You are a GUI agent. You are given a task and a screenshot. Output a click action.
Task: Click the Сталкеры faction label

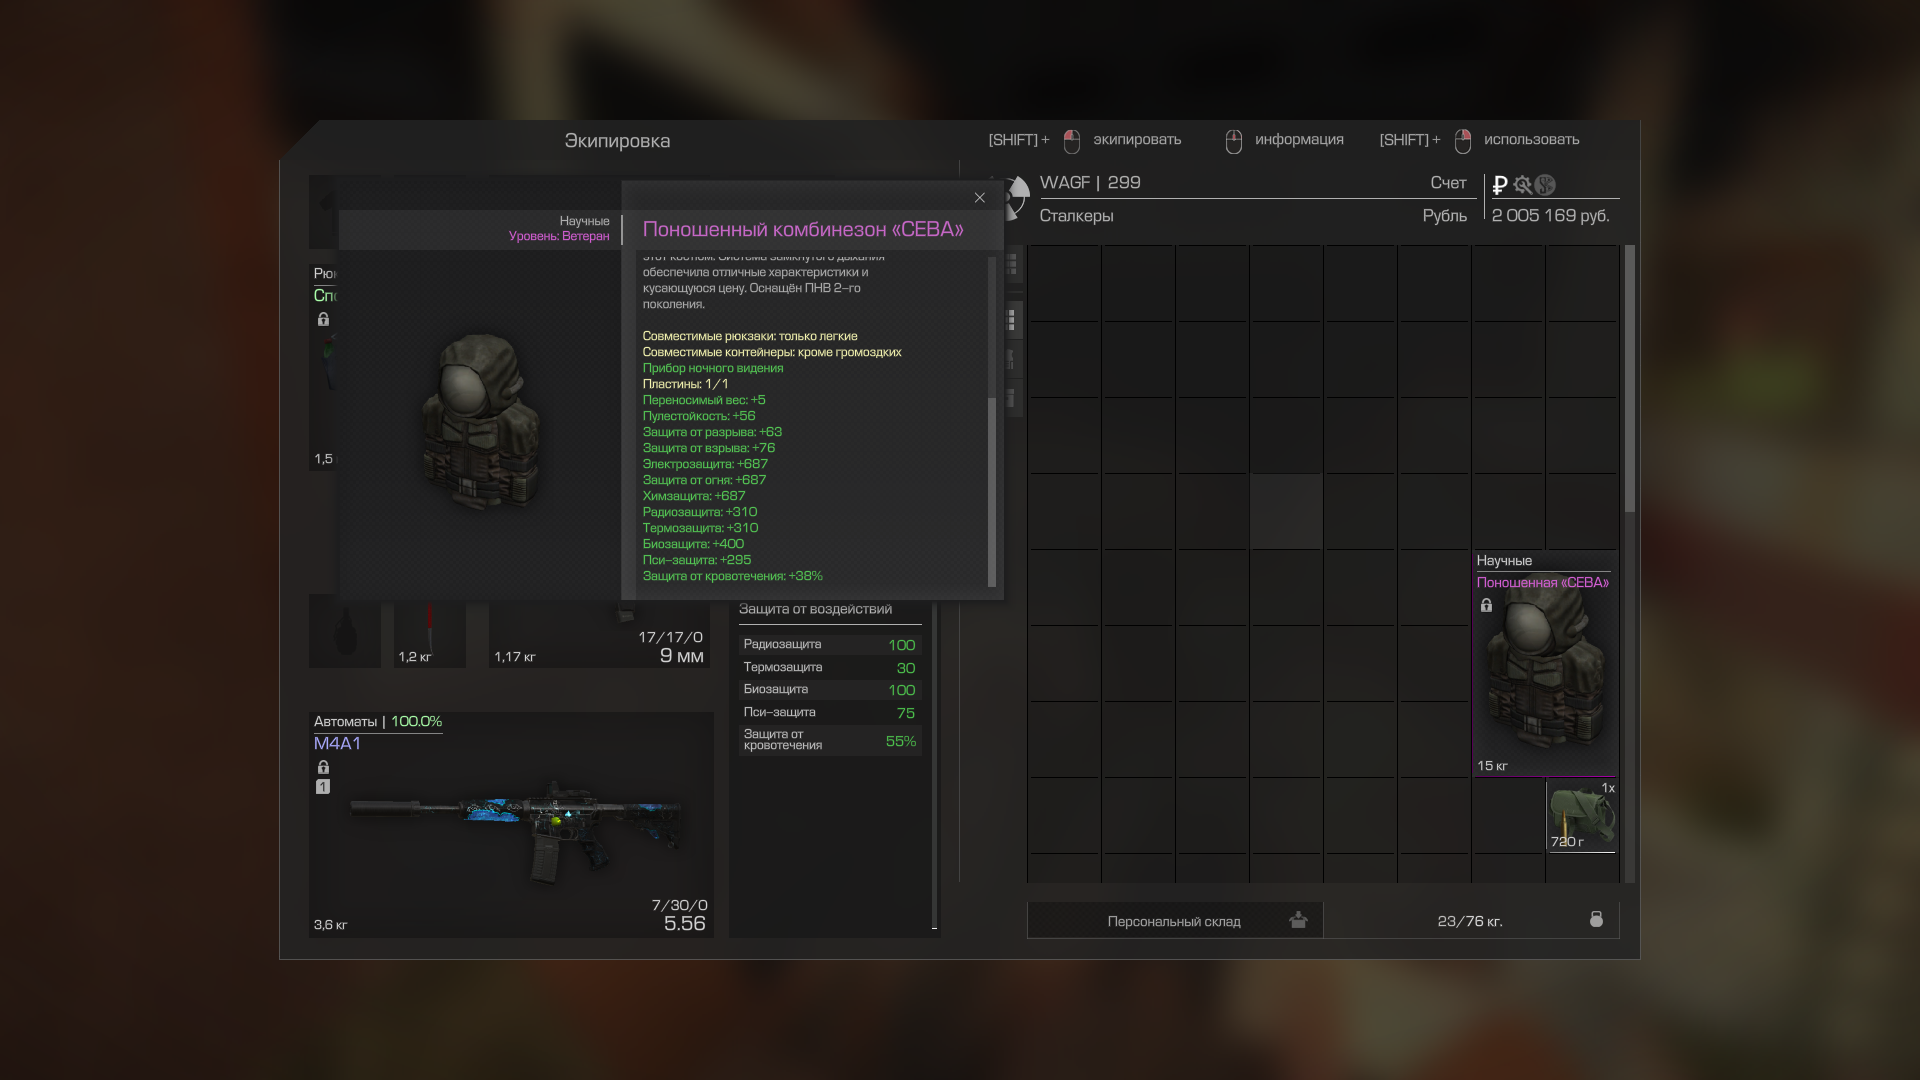pyautogui.click(x=1076, y=216)
